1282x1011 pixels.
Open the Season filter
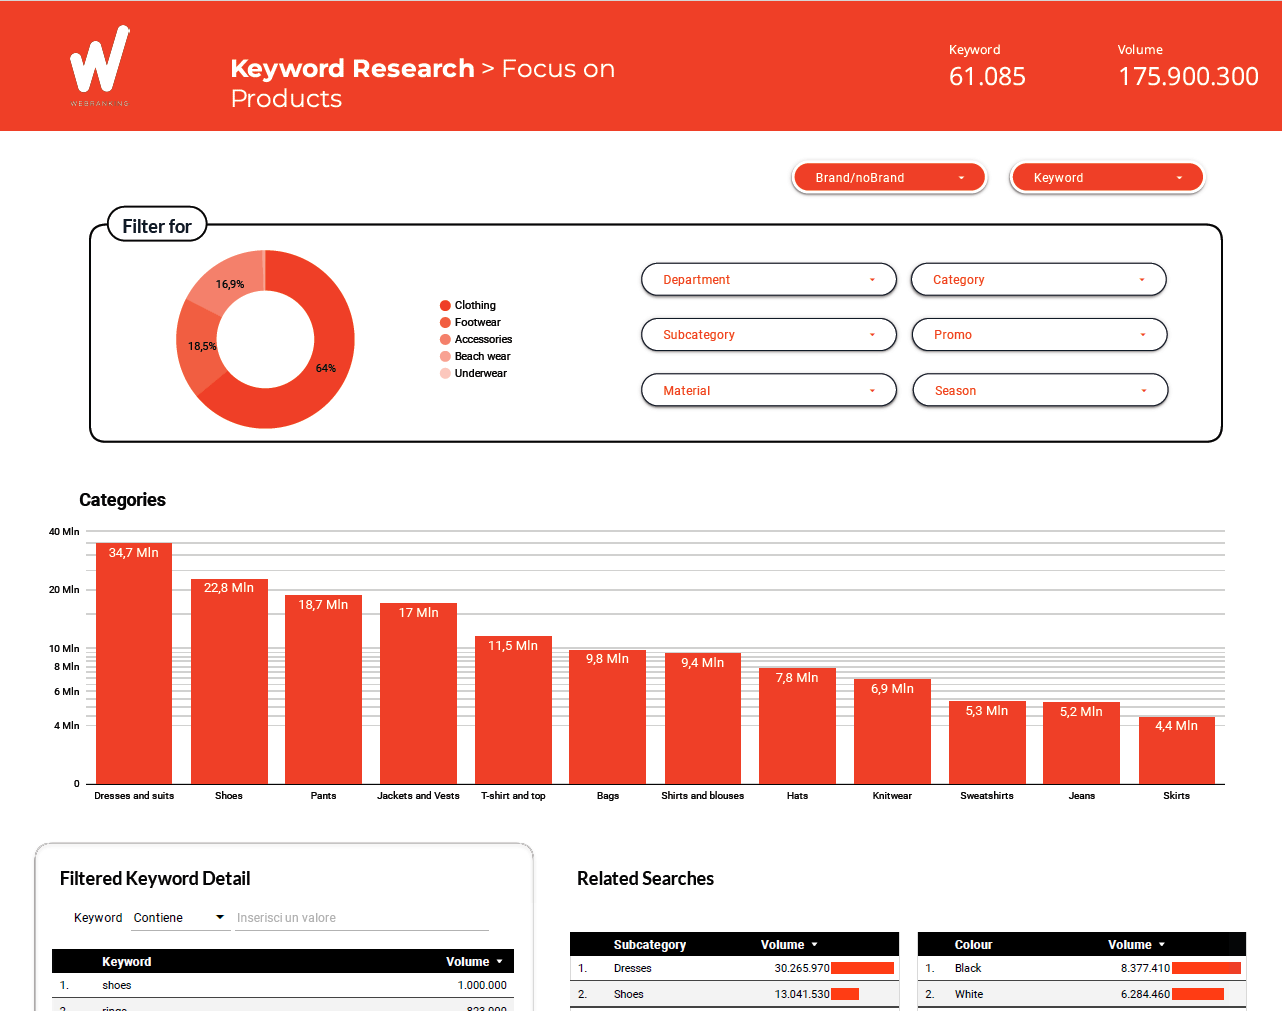click(x=1039, y=390)
